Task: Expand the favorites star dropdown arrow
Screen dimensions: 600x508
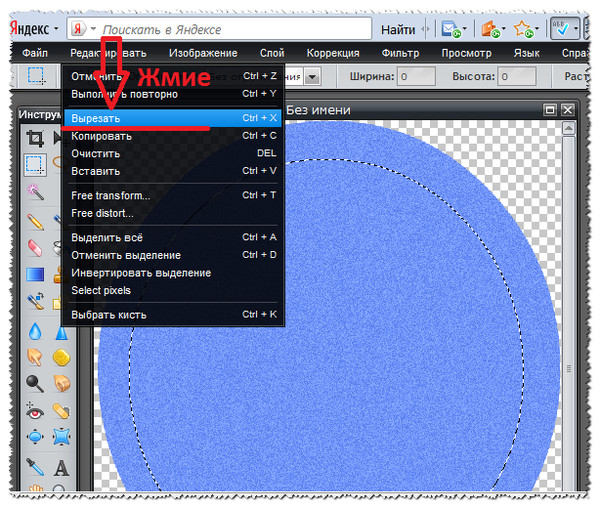Action: [537, 29]
